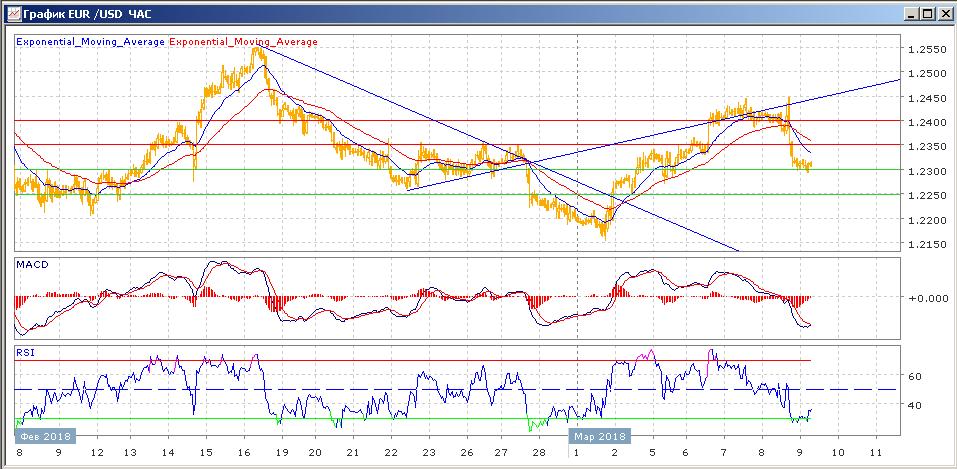Click the 1.2350 price axis label
The height and width of the screenshot is (469, 957).
coord(926,147)
